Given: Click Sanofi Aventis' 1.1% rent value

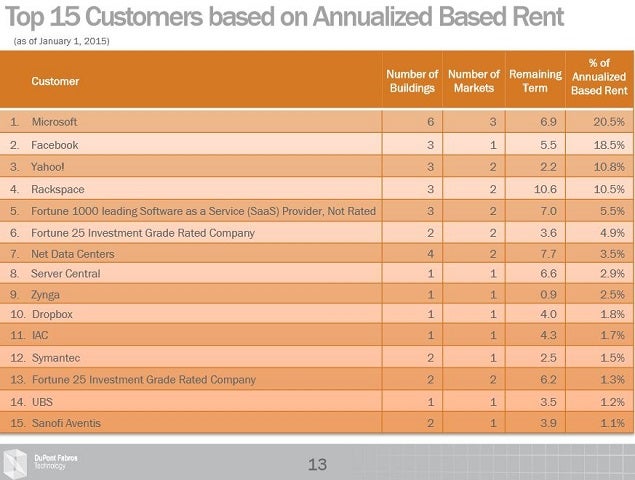Looking at the screenshot, I should [612, 423].
